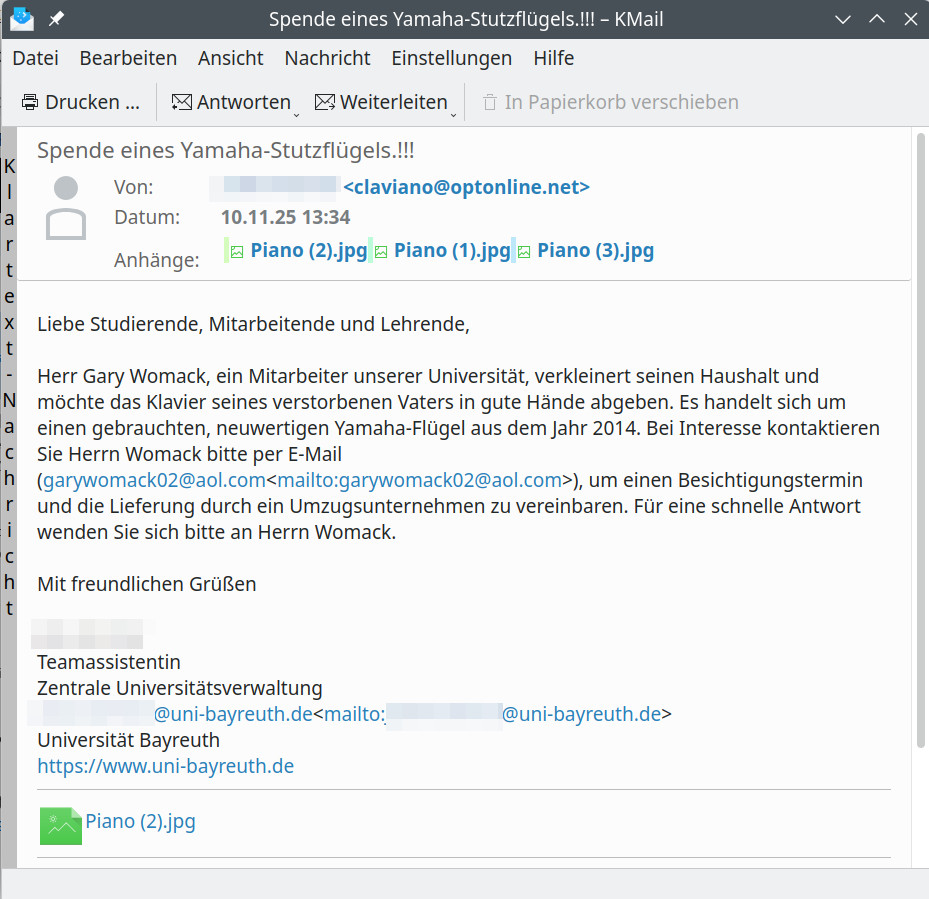
Task: Click the message pane vertical scrollbar
Action: pyautogui.click(x=920, y=440)
